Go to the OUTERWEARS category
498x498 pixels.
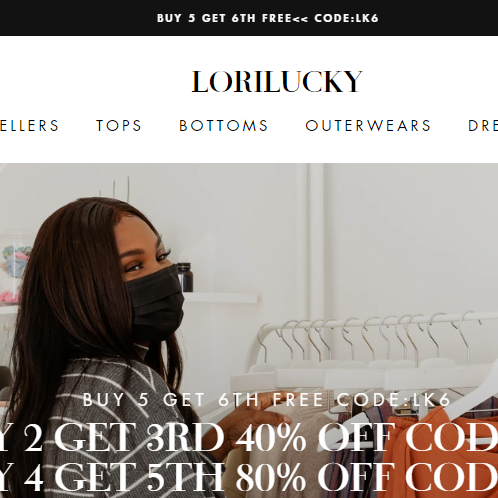(x=368, y=126)
